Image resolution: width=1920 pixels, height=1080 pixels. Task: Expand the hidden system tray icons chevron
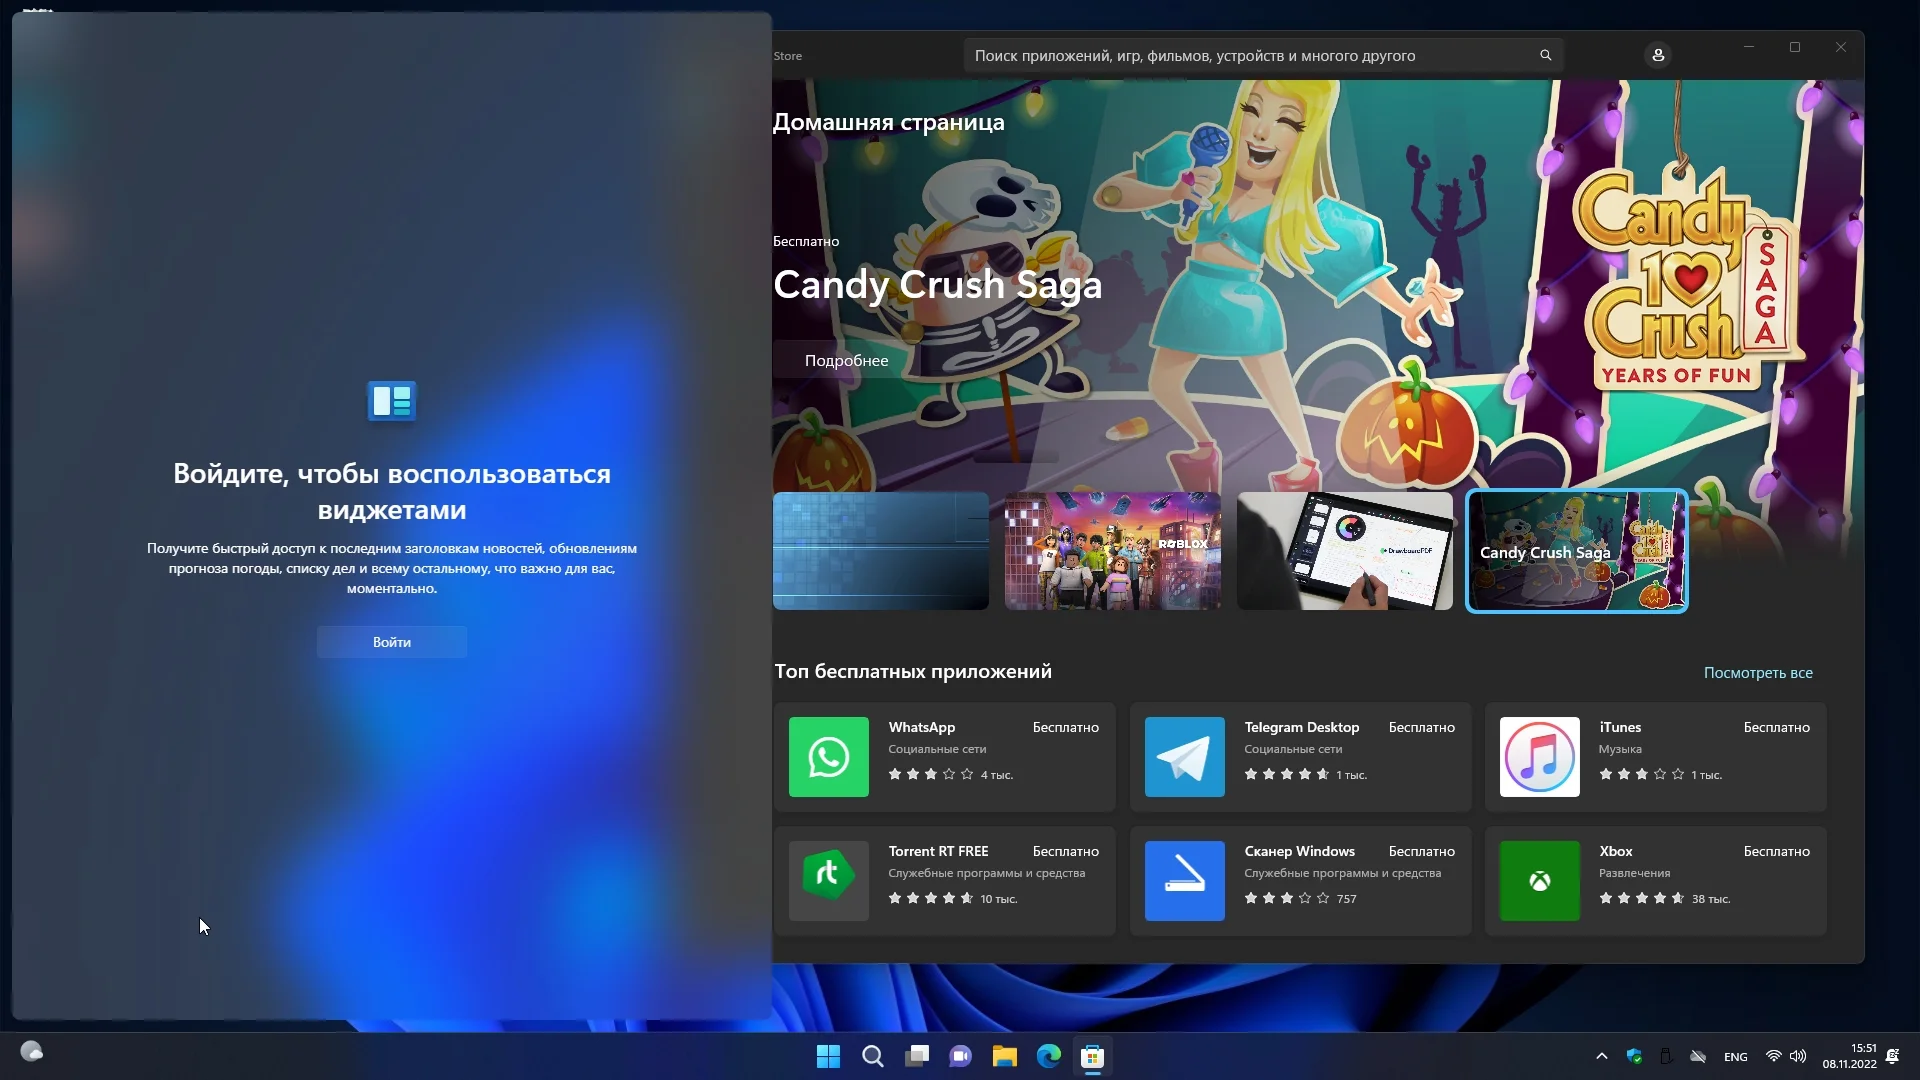click(1601, 1056)
